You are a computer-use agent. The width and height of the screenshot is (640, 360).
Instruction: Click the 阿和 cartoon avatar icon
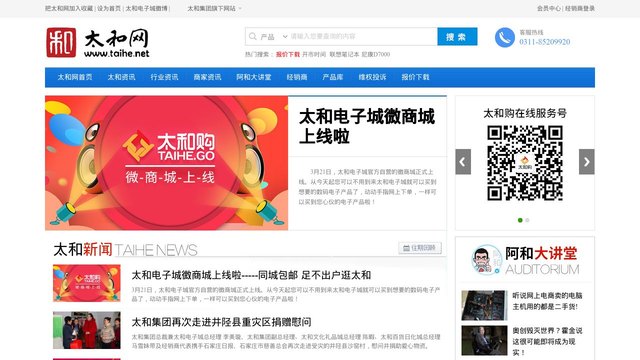pos(486,260)
